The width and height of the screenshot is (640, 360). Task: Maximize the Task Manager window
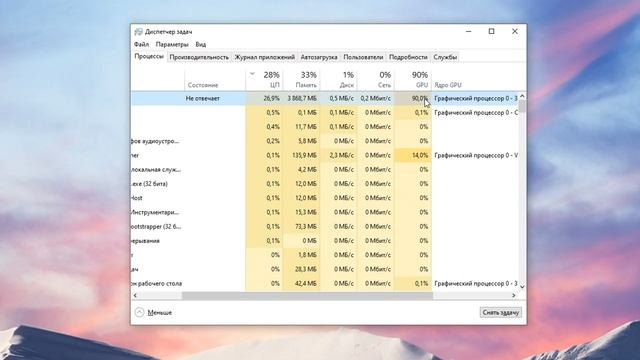(x=491, y=31)
